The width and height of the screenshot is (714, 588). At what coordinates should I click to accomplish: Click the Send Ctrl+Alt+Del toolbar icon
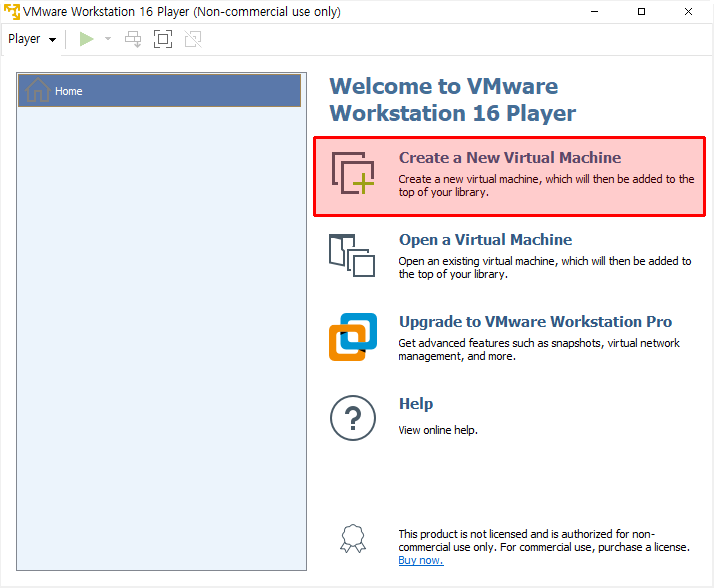point(133,39)
